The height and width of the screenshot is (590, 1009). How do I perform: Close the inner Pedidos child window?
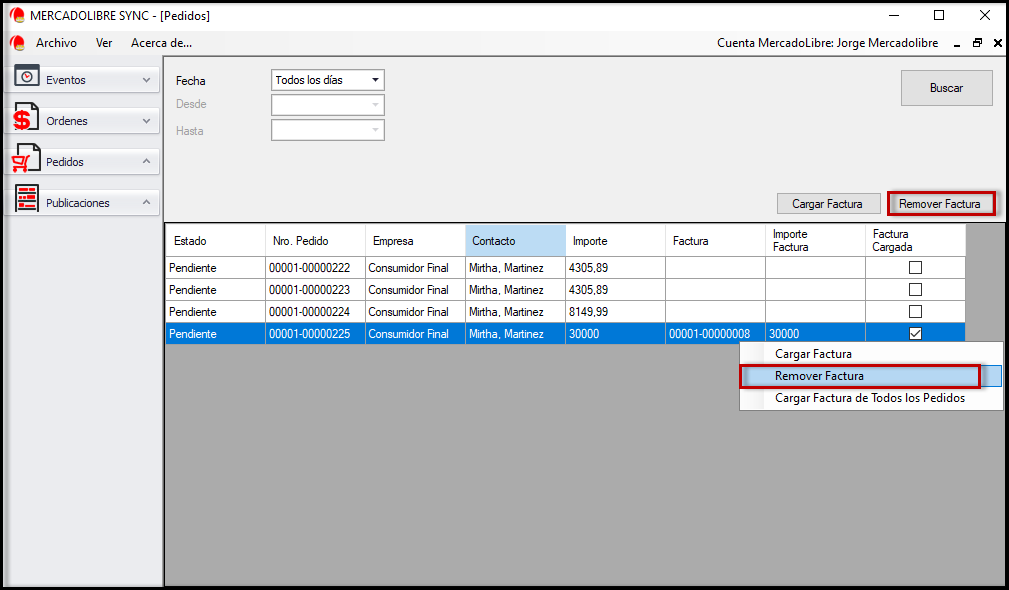(997, 43)
